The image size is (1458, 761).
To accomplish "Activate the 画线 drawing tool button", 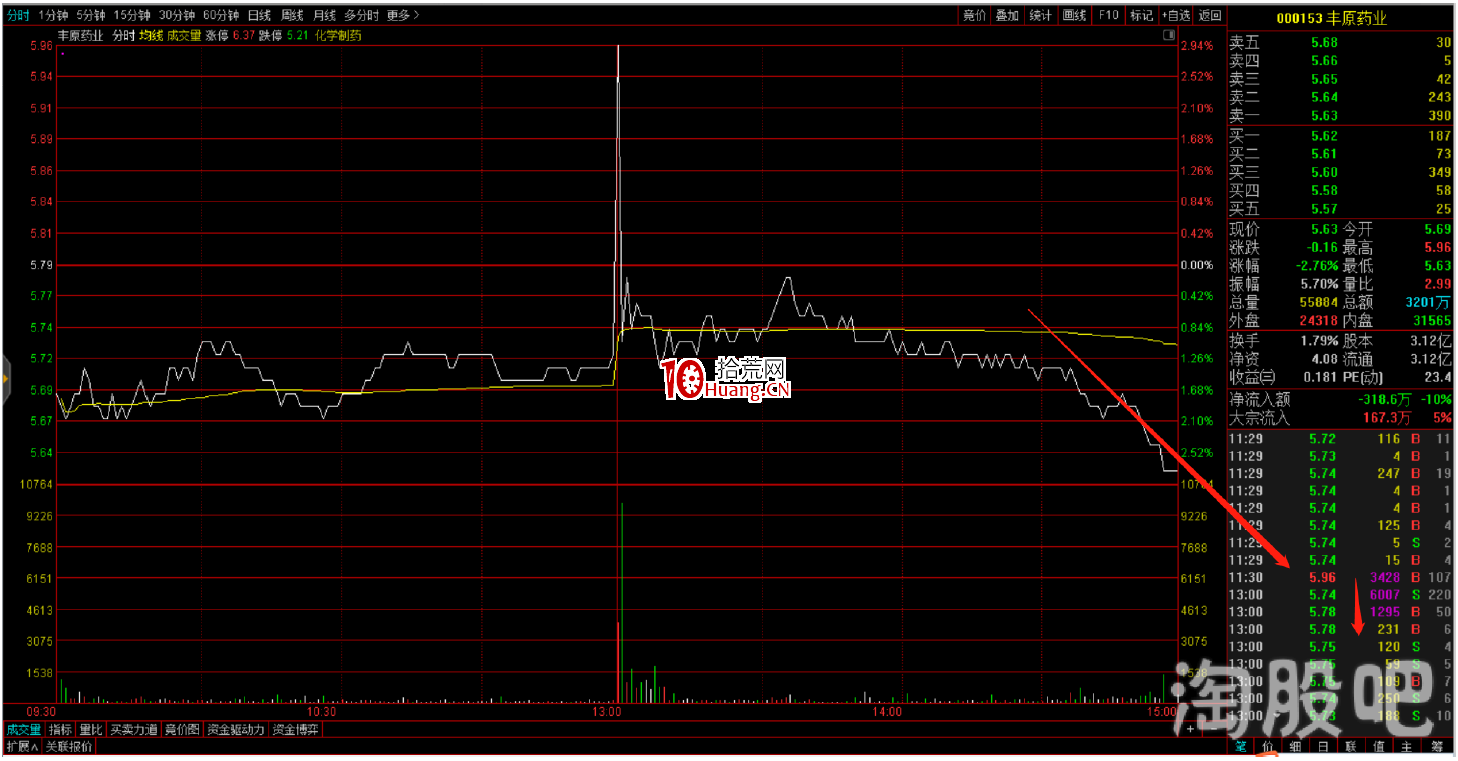I will click(x=1074, y=15).
